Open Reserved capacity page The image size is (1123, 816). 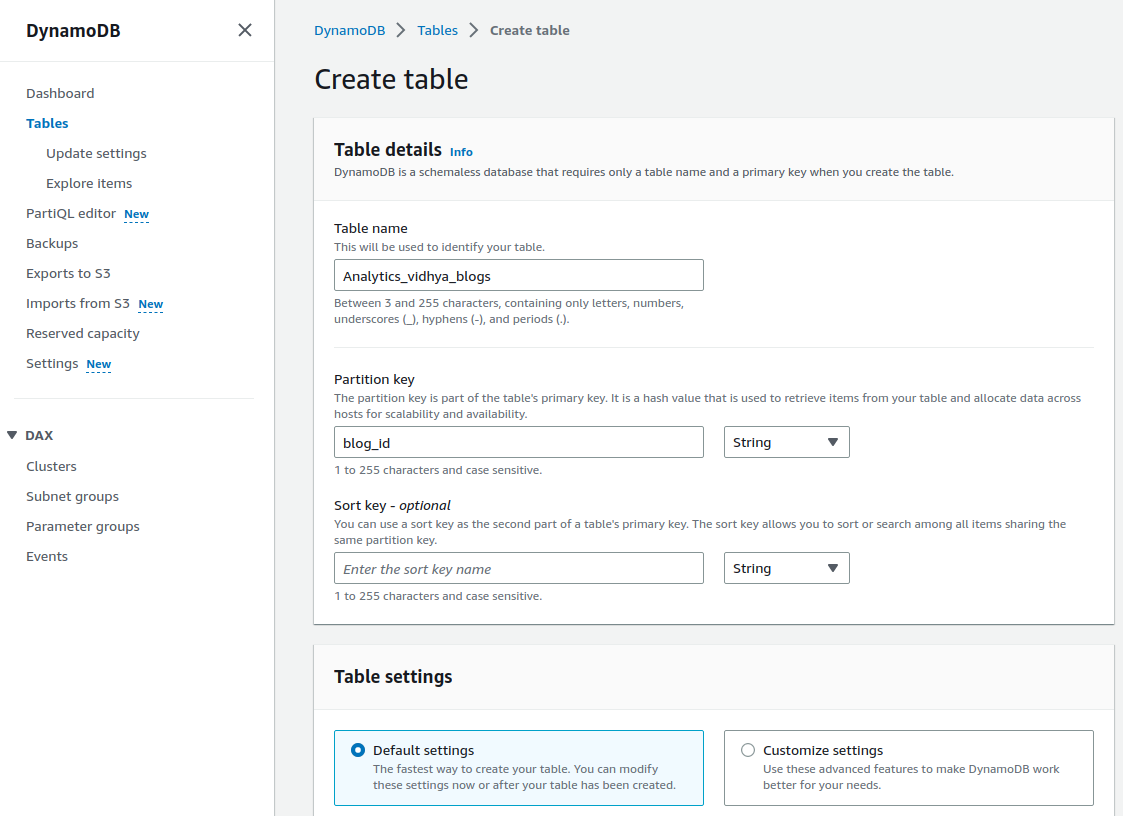(82, 334)
